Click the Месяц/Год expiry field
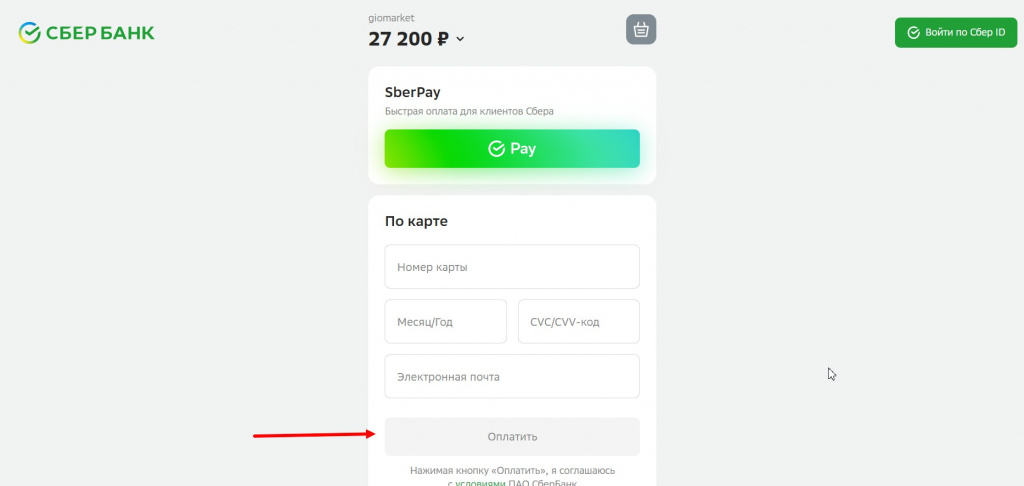 445,322
